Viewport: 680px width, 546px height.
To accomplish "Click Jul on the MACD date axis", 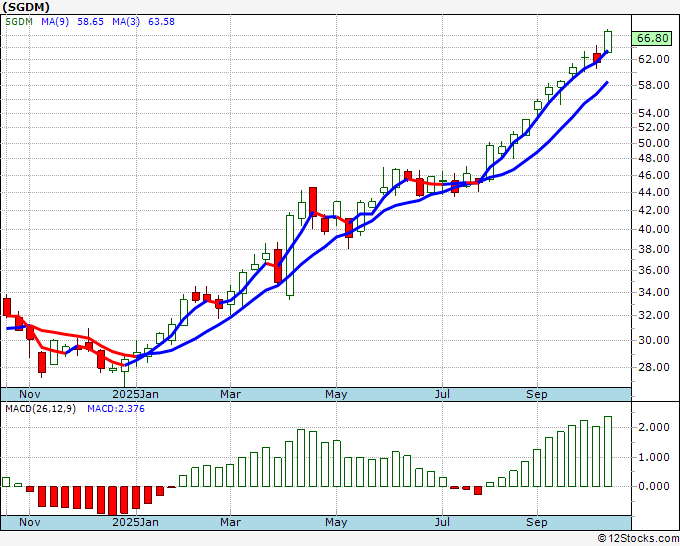I will pos(442,522).
